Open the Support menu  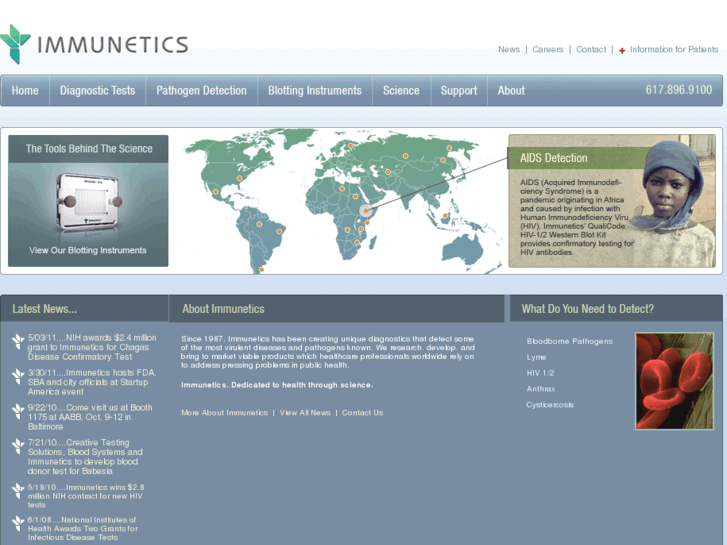pyautogui.click(x=459, y=90)
